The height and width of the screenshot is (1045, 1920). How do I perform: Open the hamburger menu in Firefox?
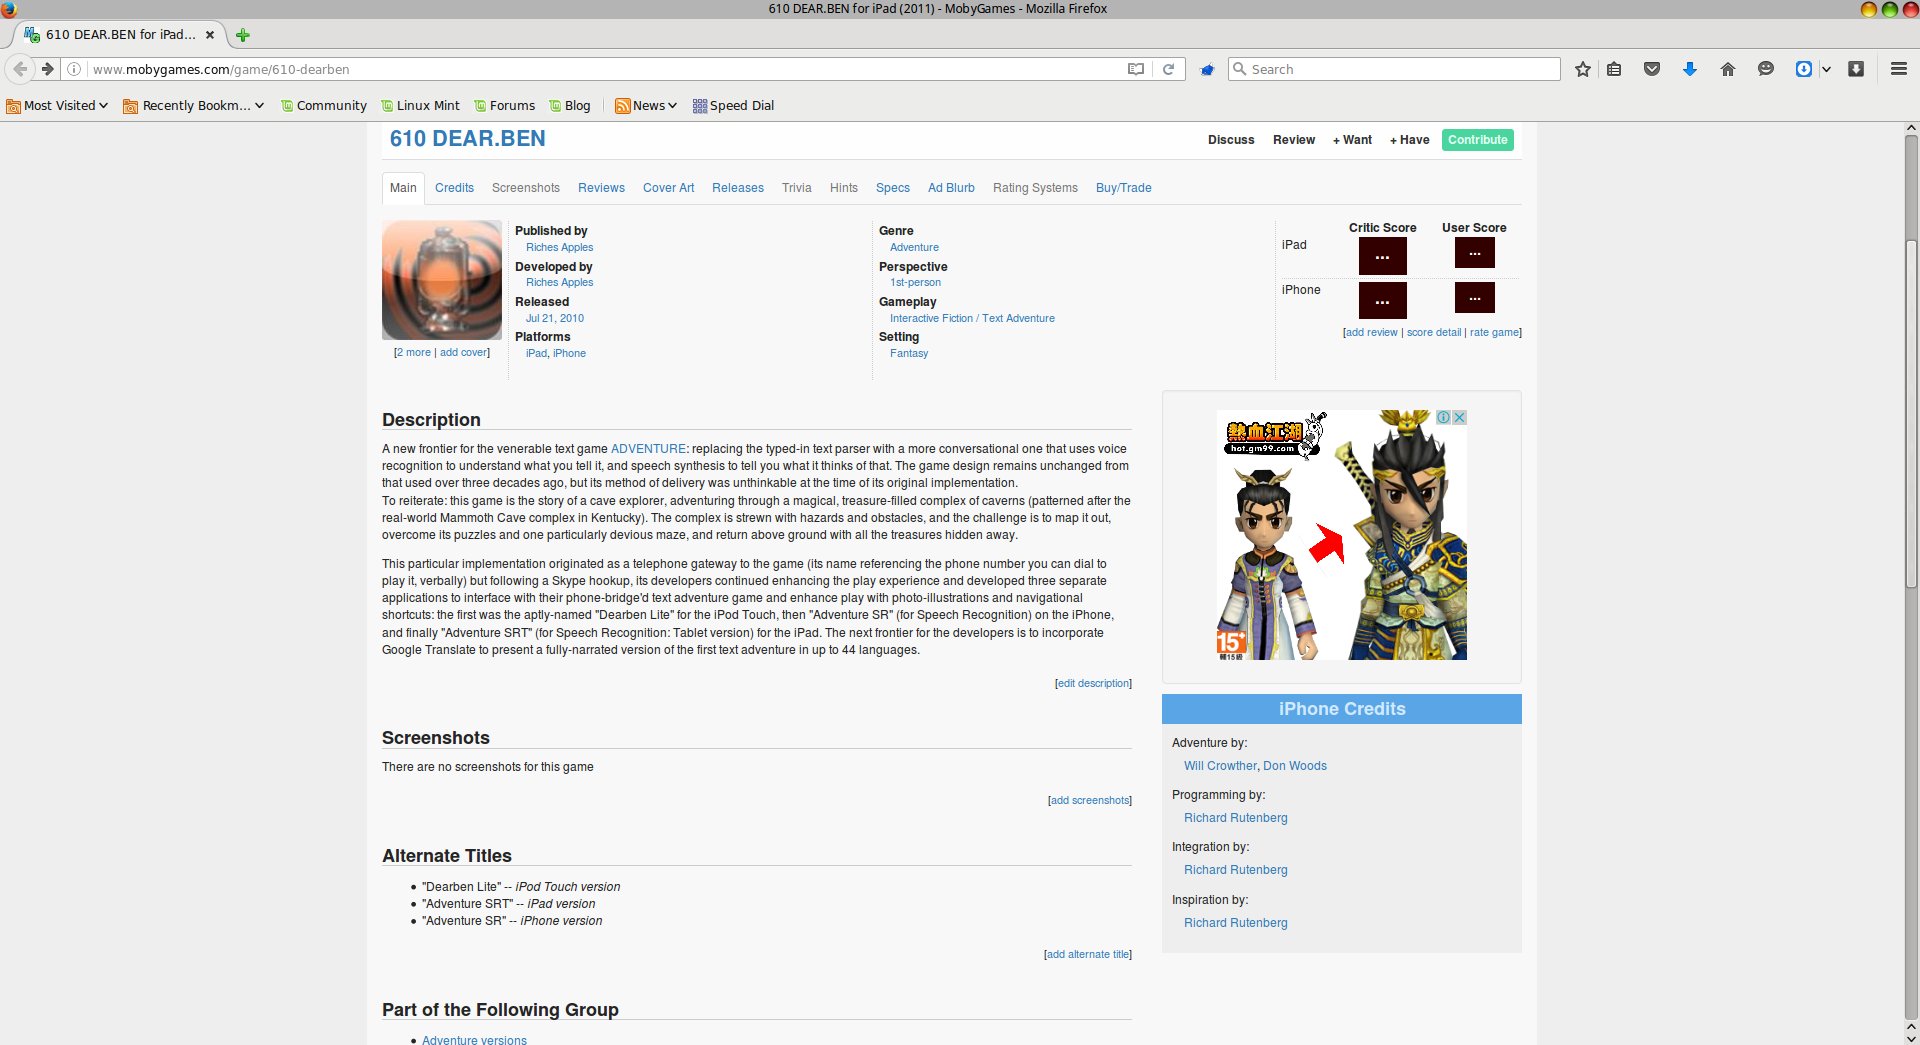(1898, 69)
